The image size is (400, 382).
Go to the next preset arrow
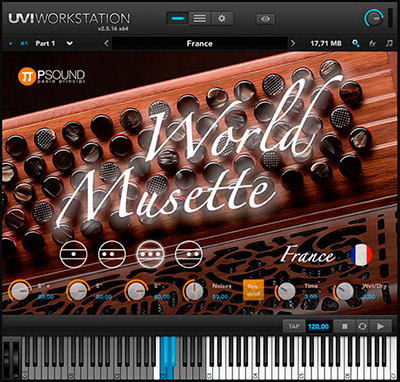[293, 43]
